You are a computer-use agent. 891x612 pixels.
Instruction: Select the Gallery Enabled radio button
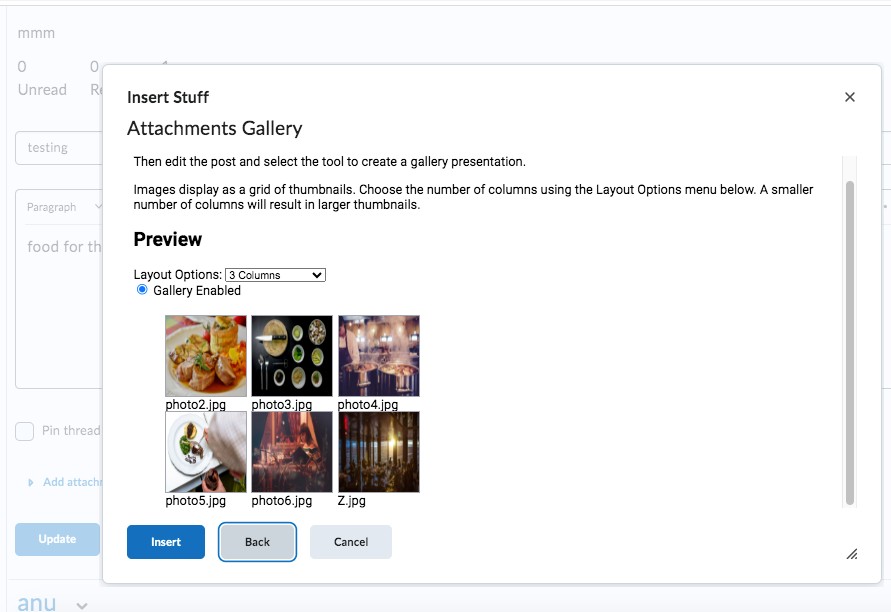142,290
